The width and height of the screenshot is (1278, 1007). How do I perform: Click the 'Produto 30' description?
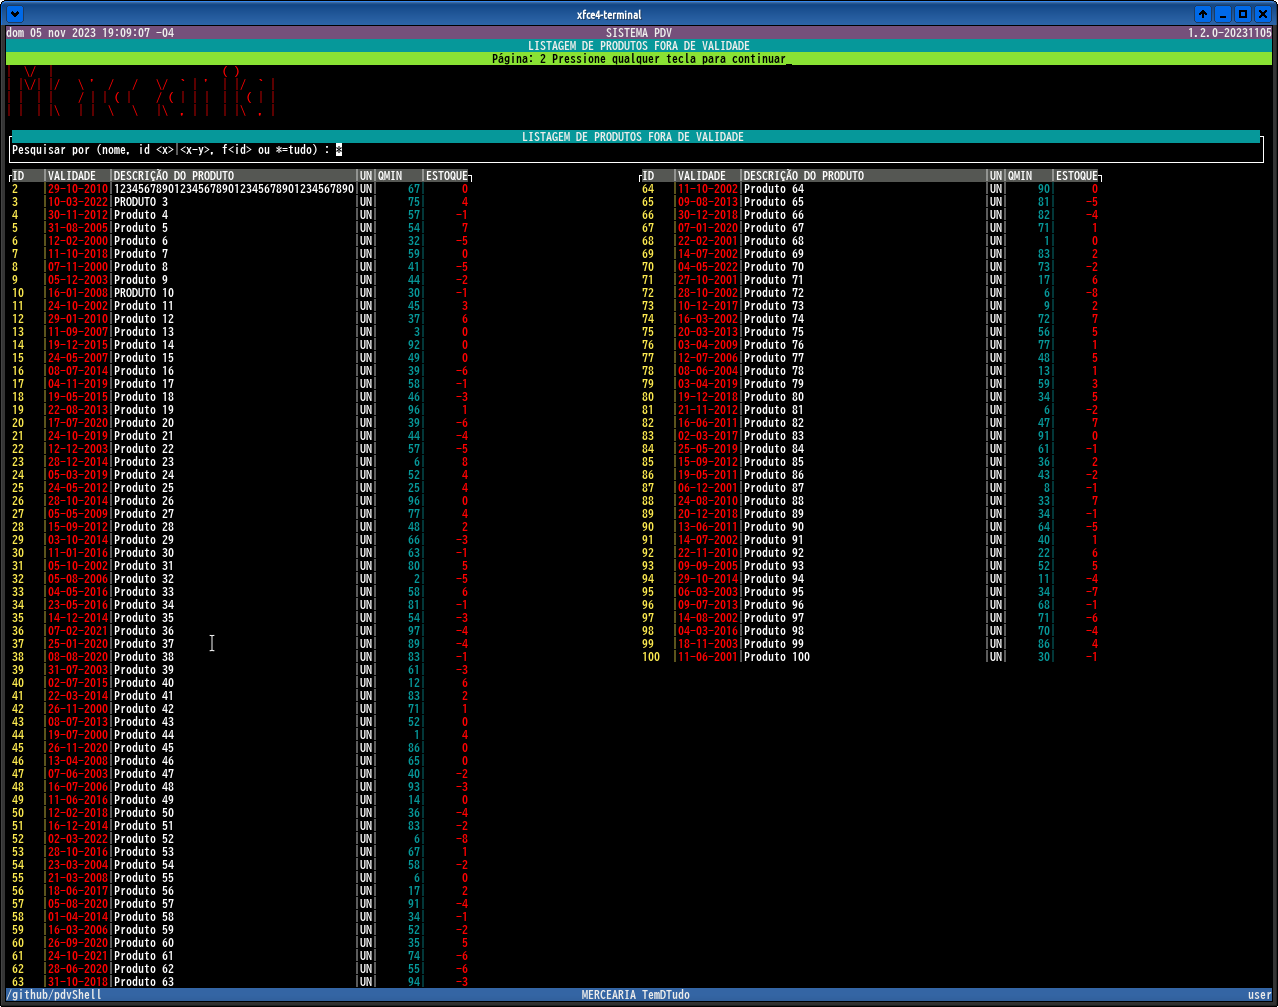pos(144,553)
